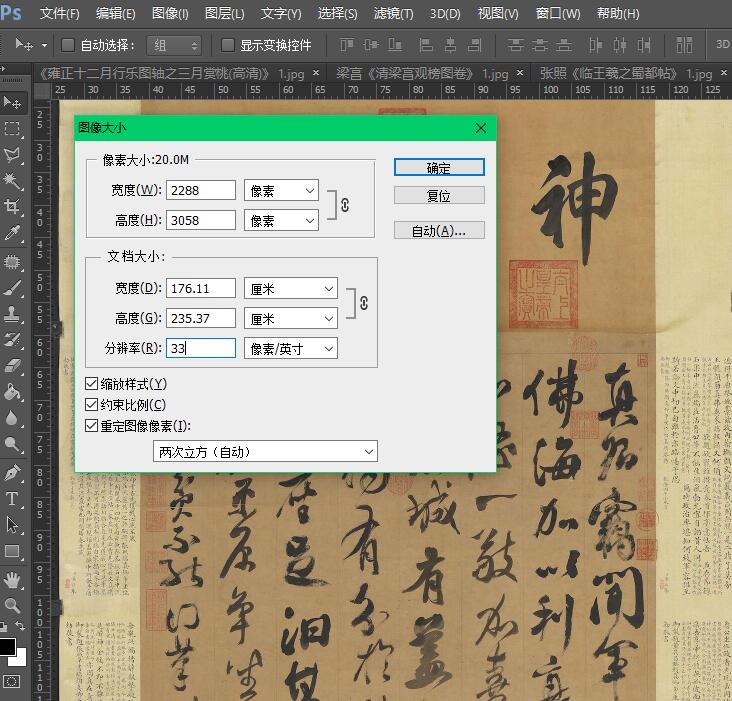Select the Move tool in the toolbox

click(12, 102)
